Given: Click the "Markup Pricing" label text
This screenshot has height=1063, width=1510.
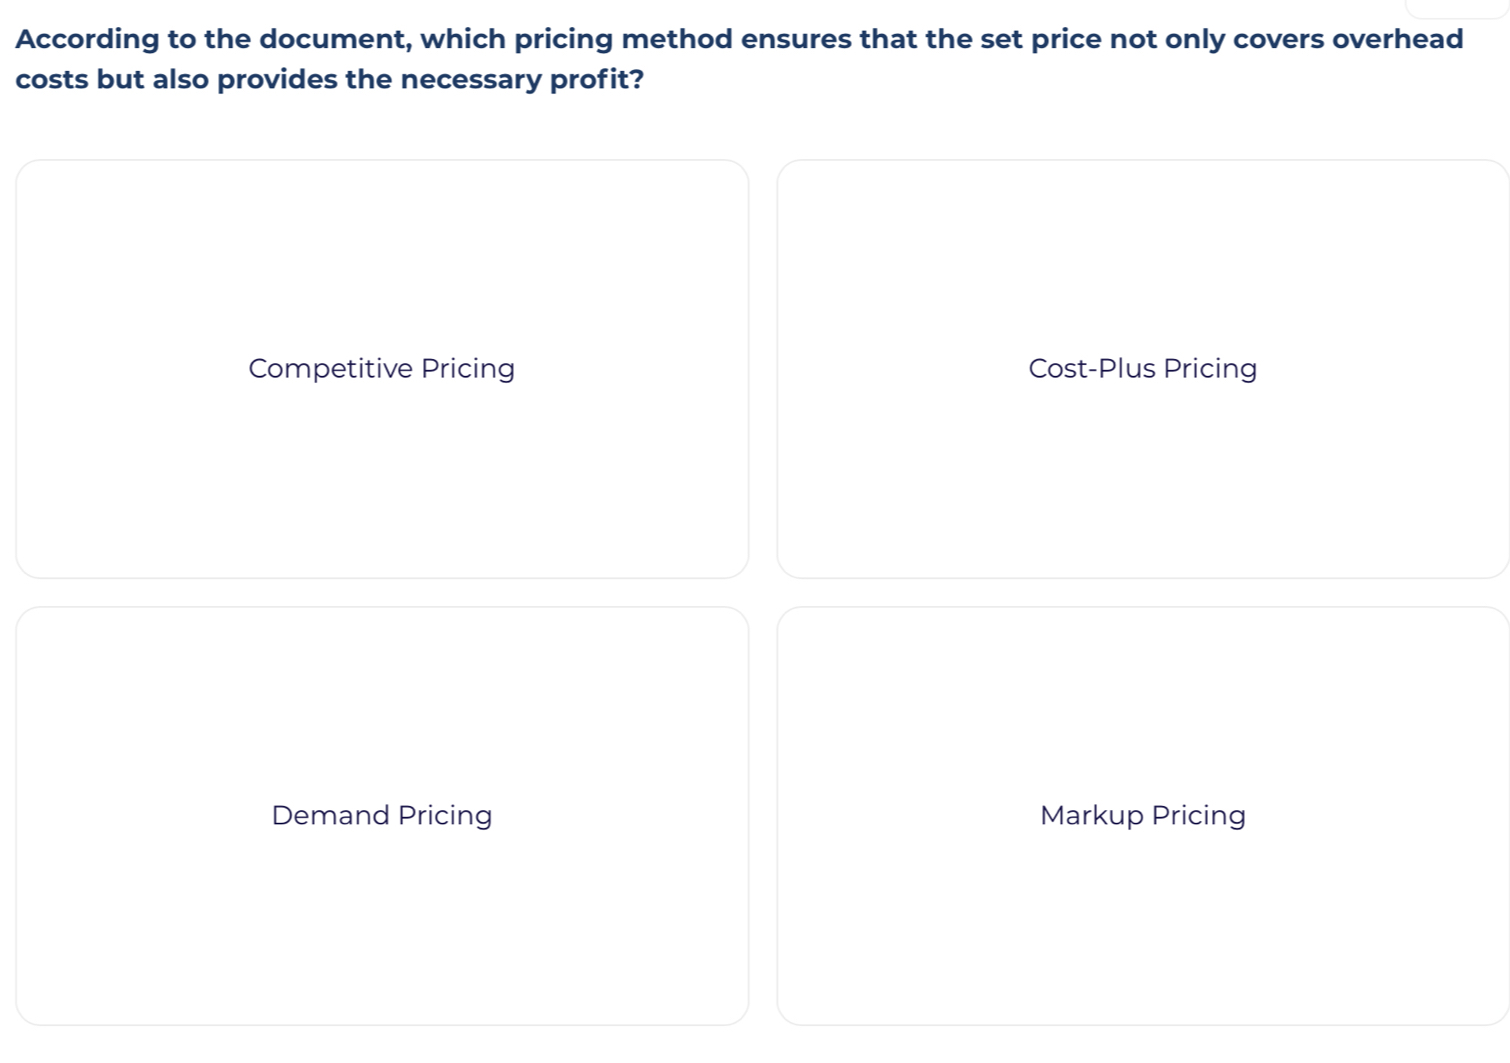Looking at the screenshot, I should [x=1142, y=816].
